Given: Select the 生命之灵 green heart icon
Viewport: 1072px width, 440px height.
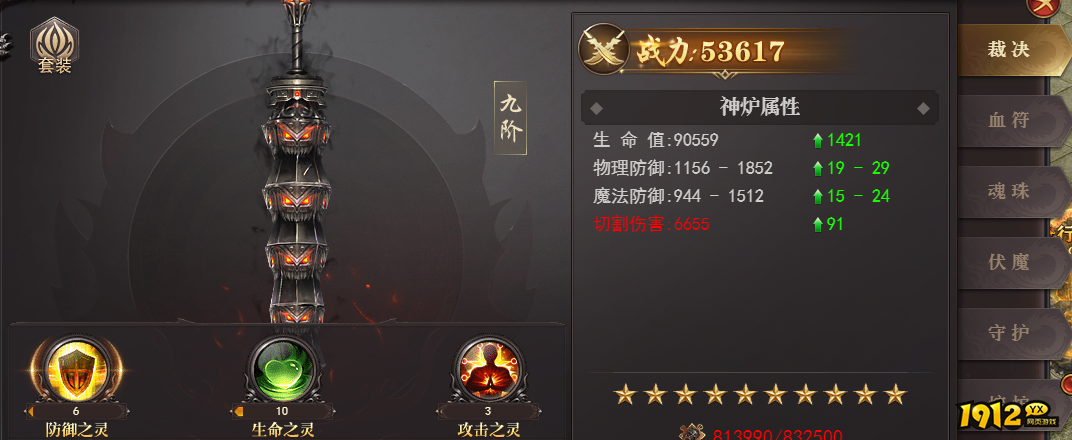Looking at the screenshot, I should (282, 370).
